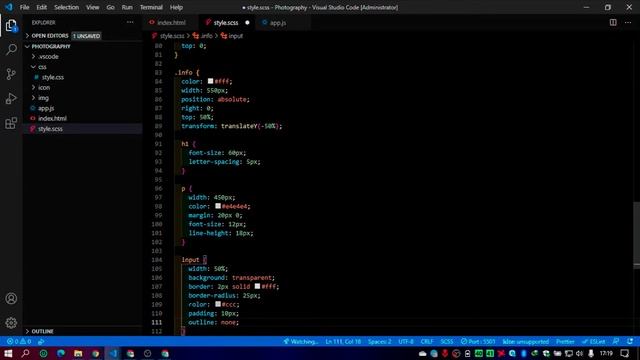Switch to the app.js tab
This screenshot has width=640, height=360.
coord(278,23)
